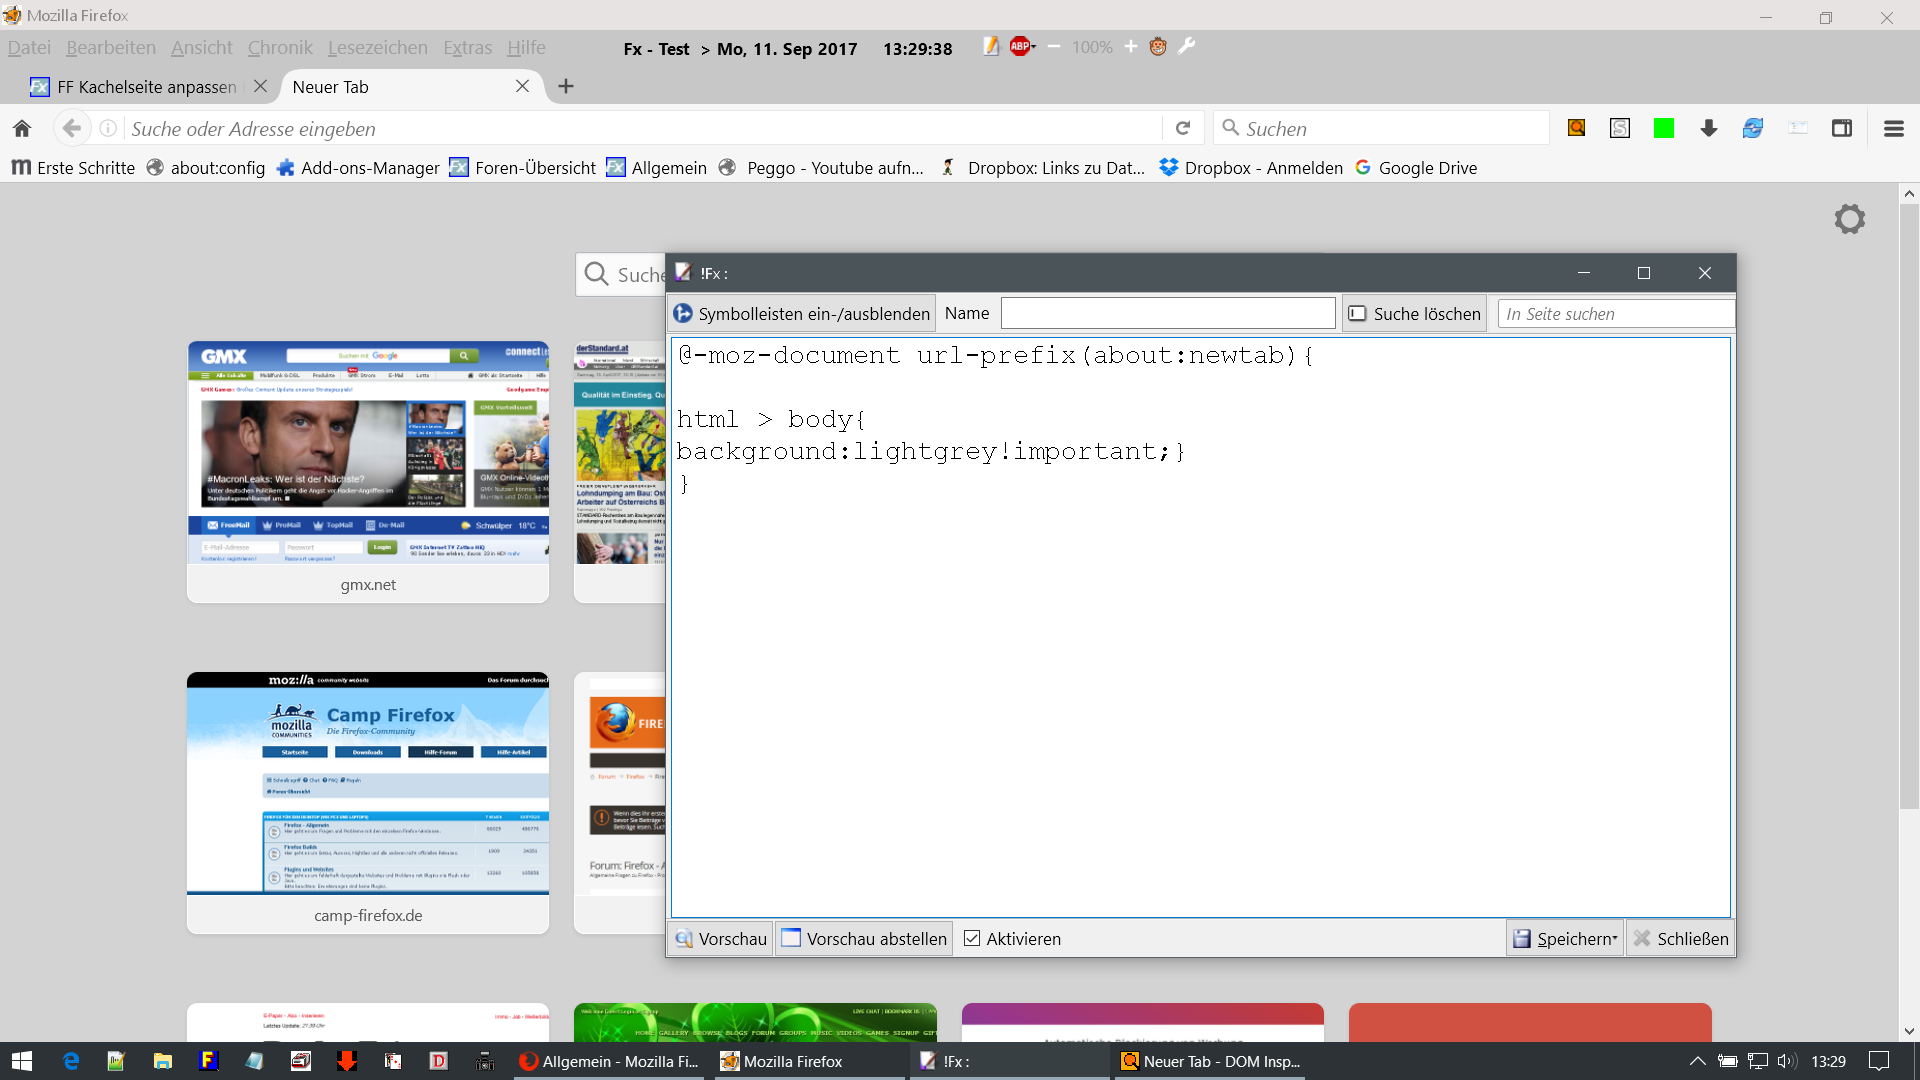The height and width of the screenshot is (1080, 1920).
Task: Expand the Speichern dropdown button
Action: [x=1614, y=938]
